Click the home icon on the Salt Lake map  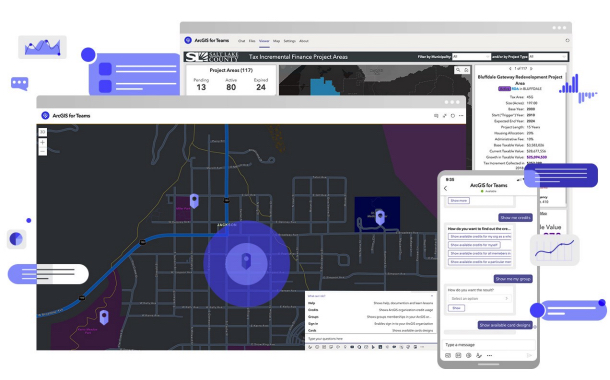pos(466,70)
